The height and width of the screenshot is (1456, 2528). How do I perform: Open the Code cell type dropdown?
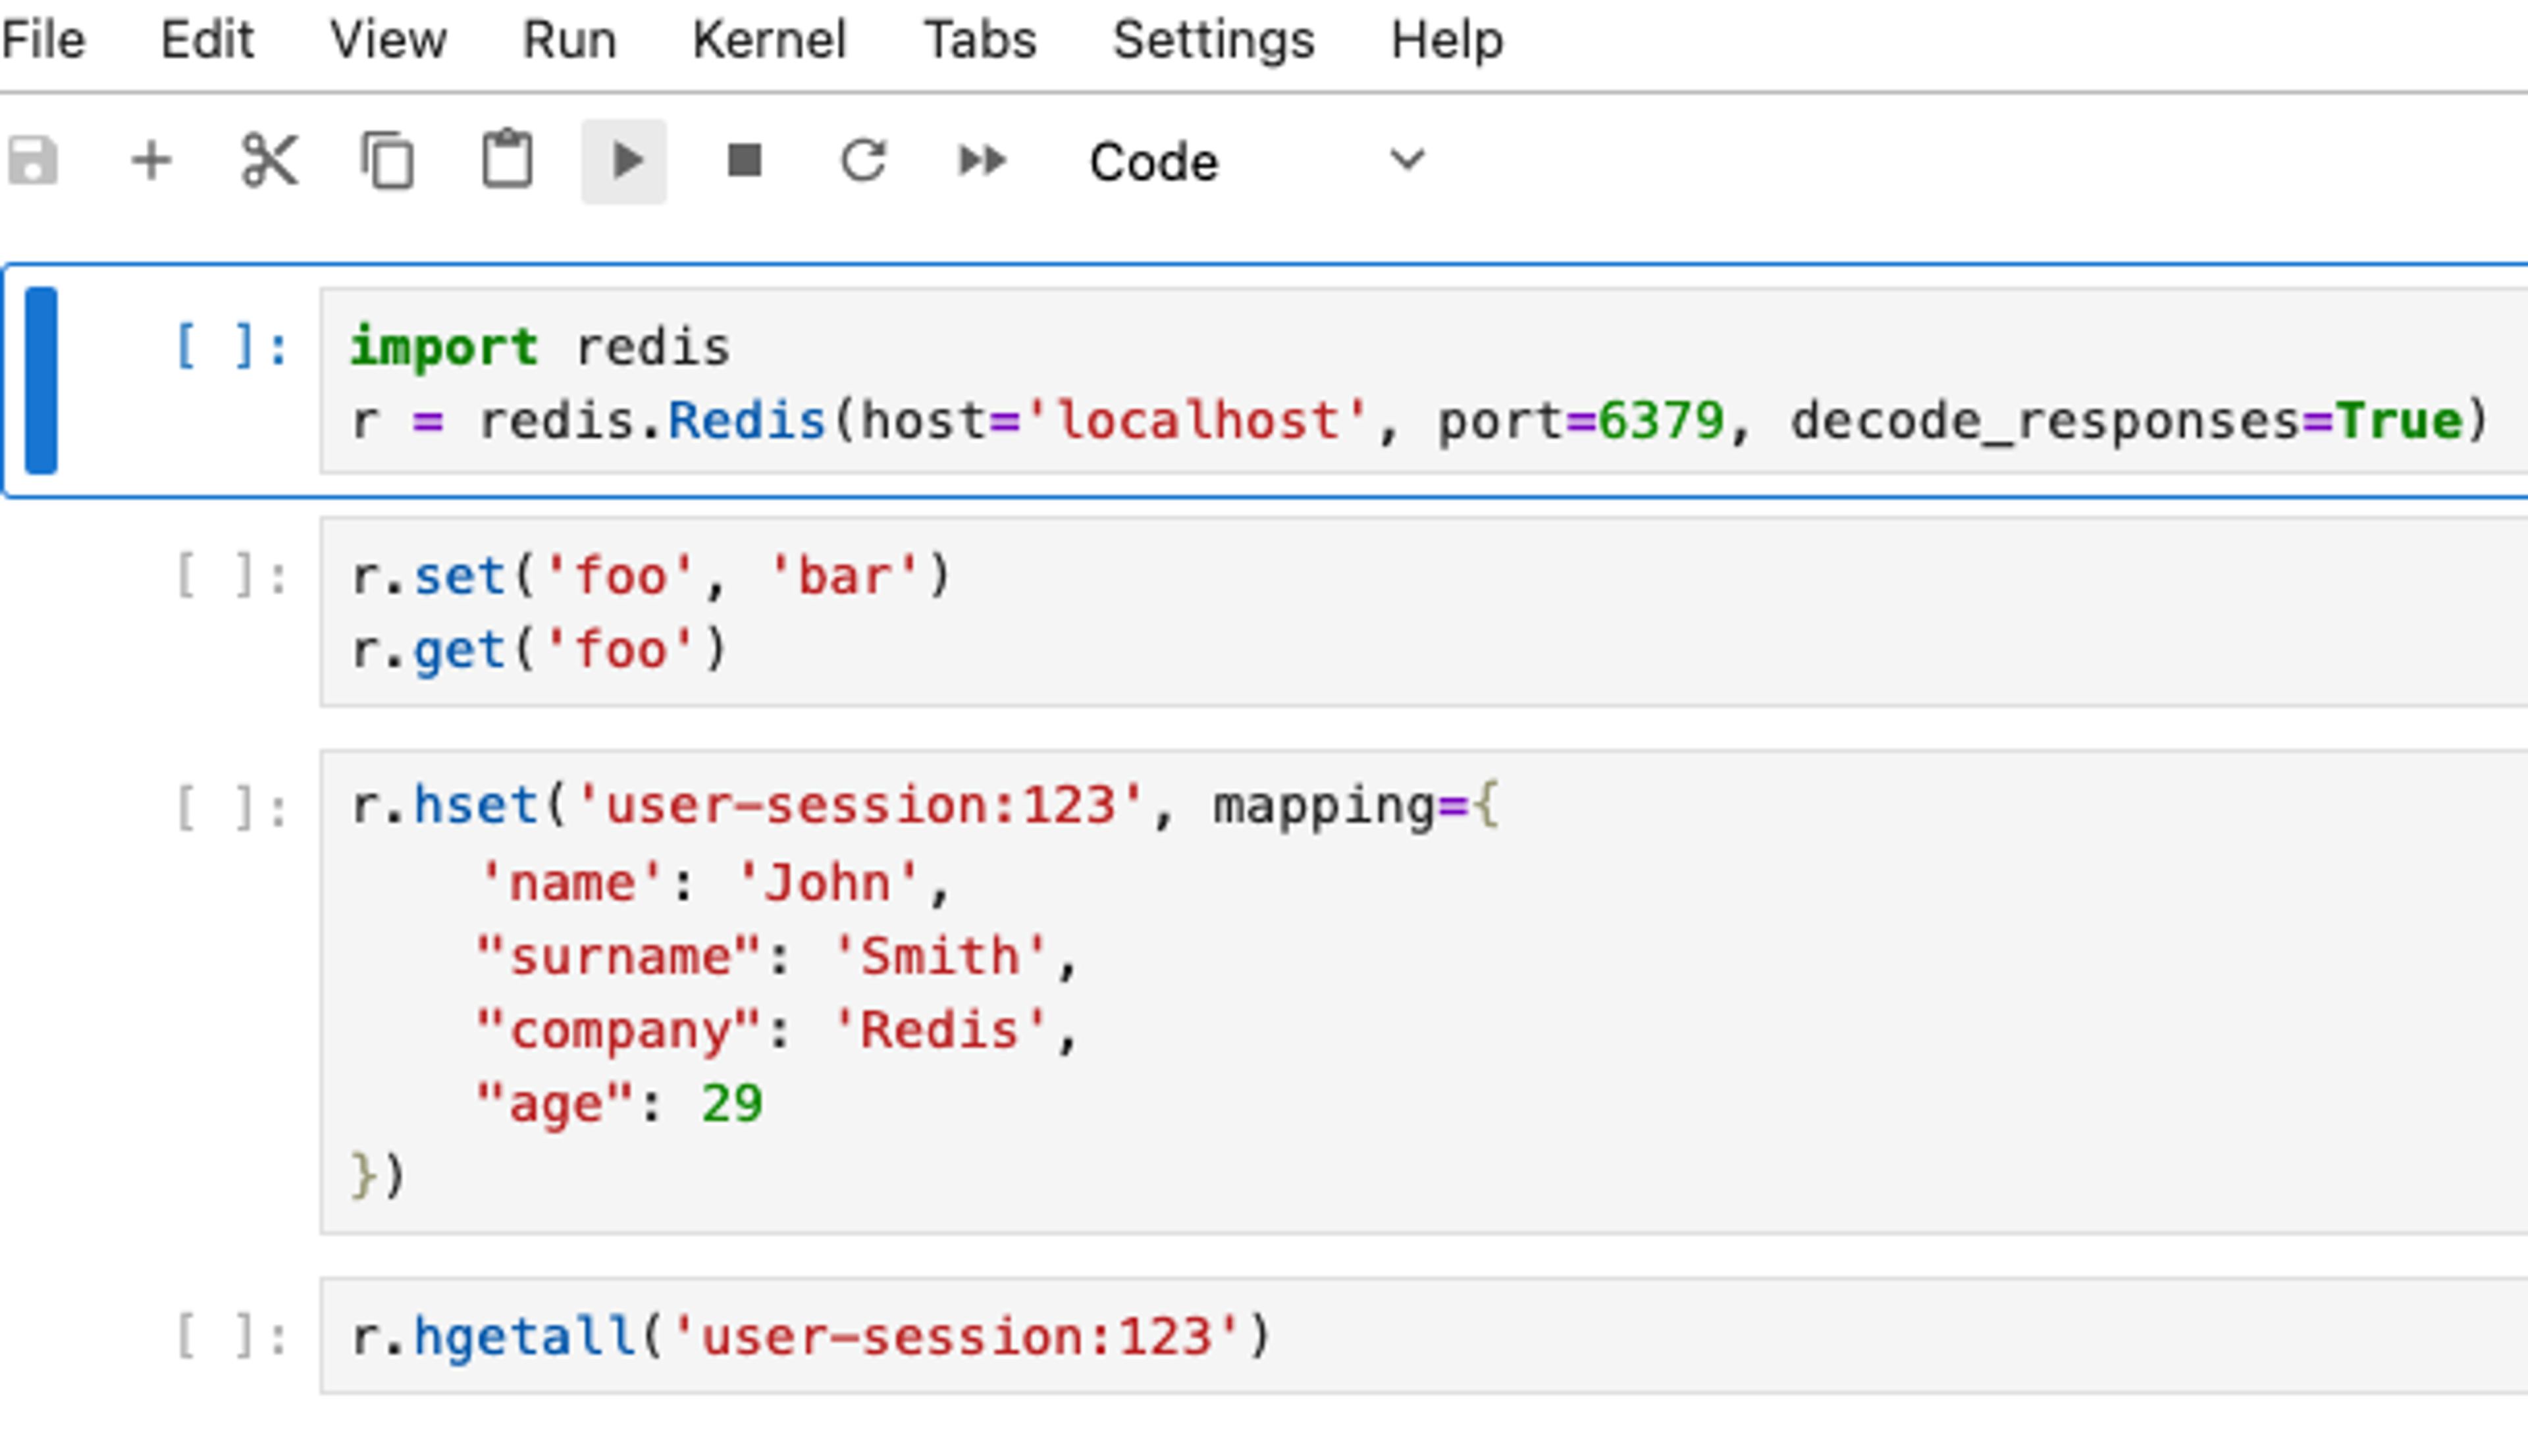click(1250, 161)
